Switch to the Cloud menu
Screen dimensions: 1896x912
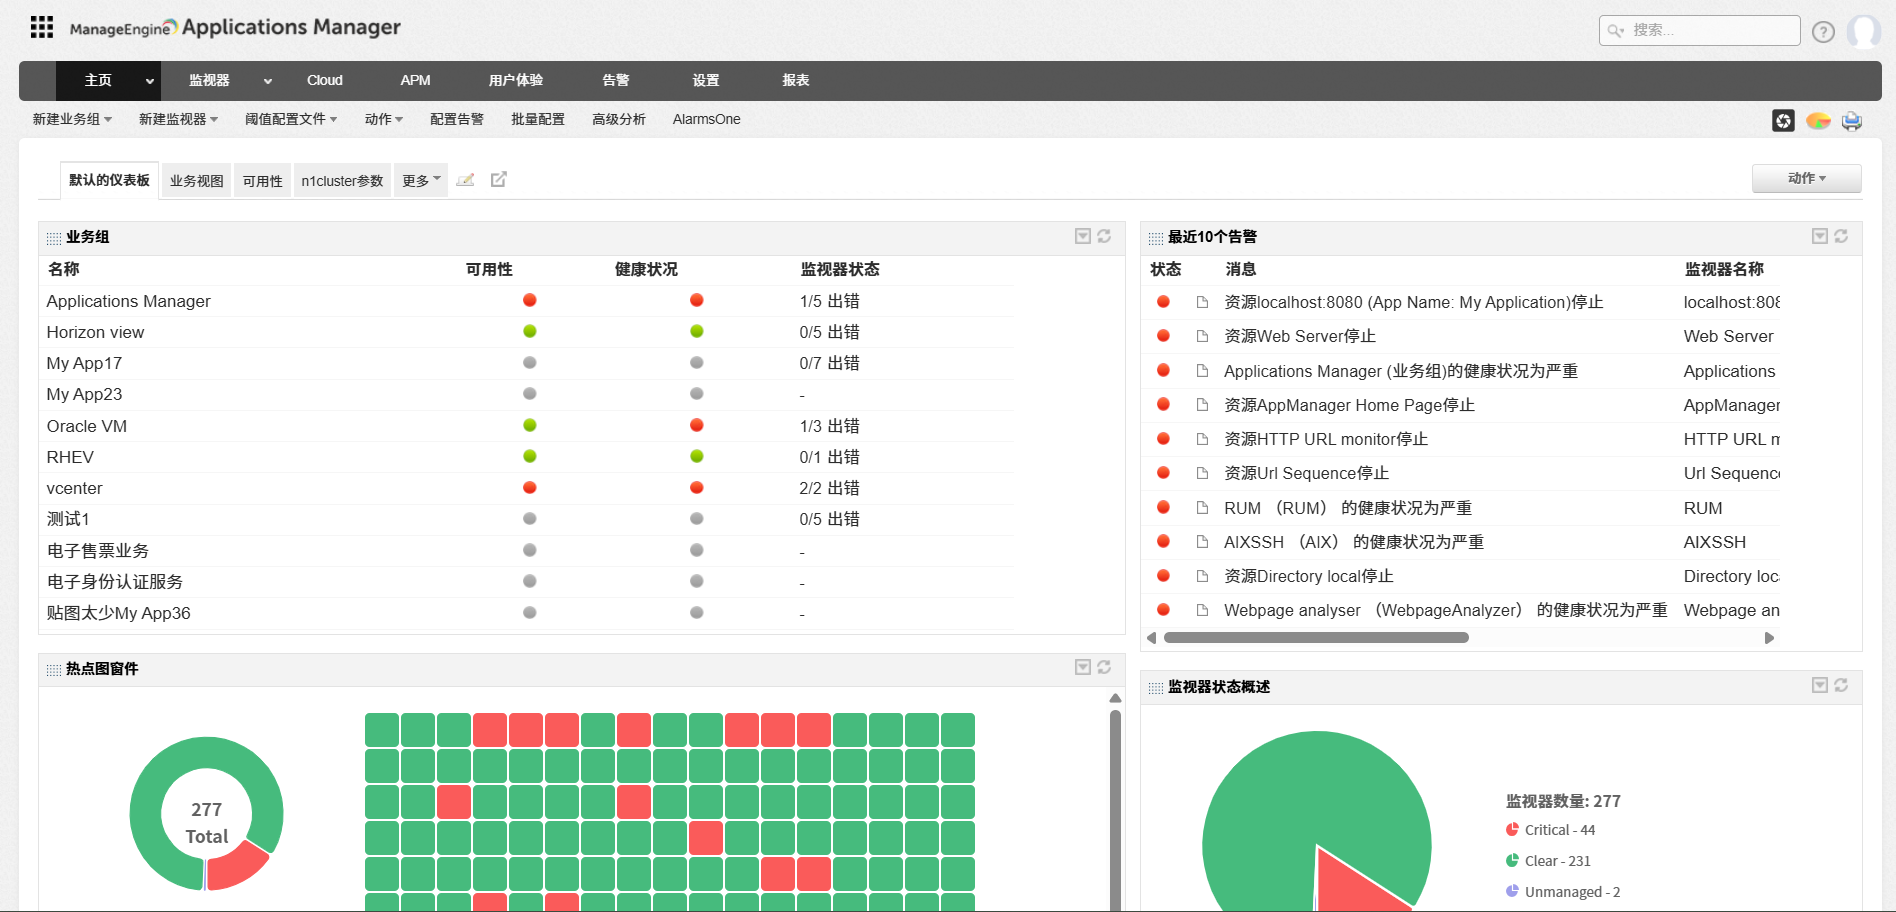(x=324, y=80)
